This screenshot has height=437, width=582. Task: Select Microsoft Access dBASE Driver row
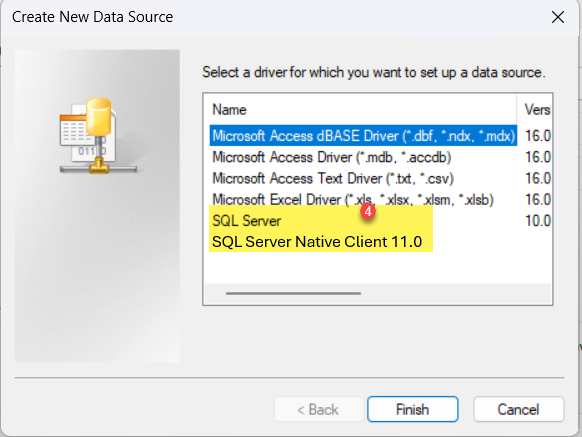point(363,136)
